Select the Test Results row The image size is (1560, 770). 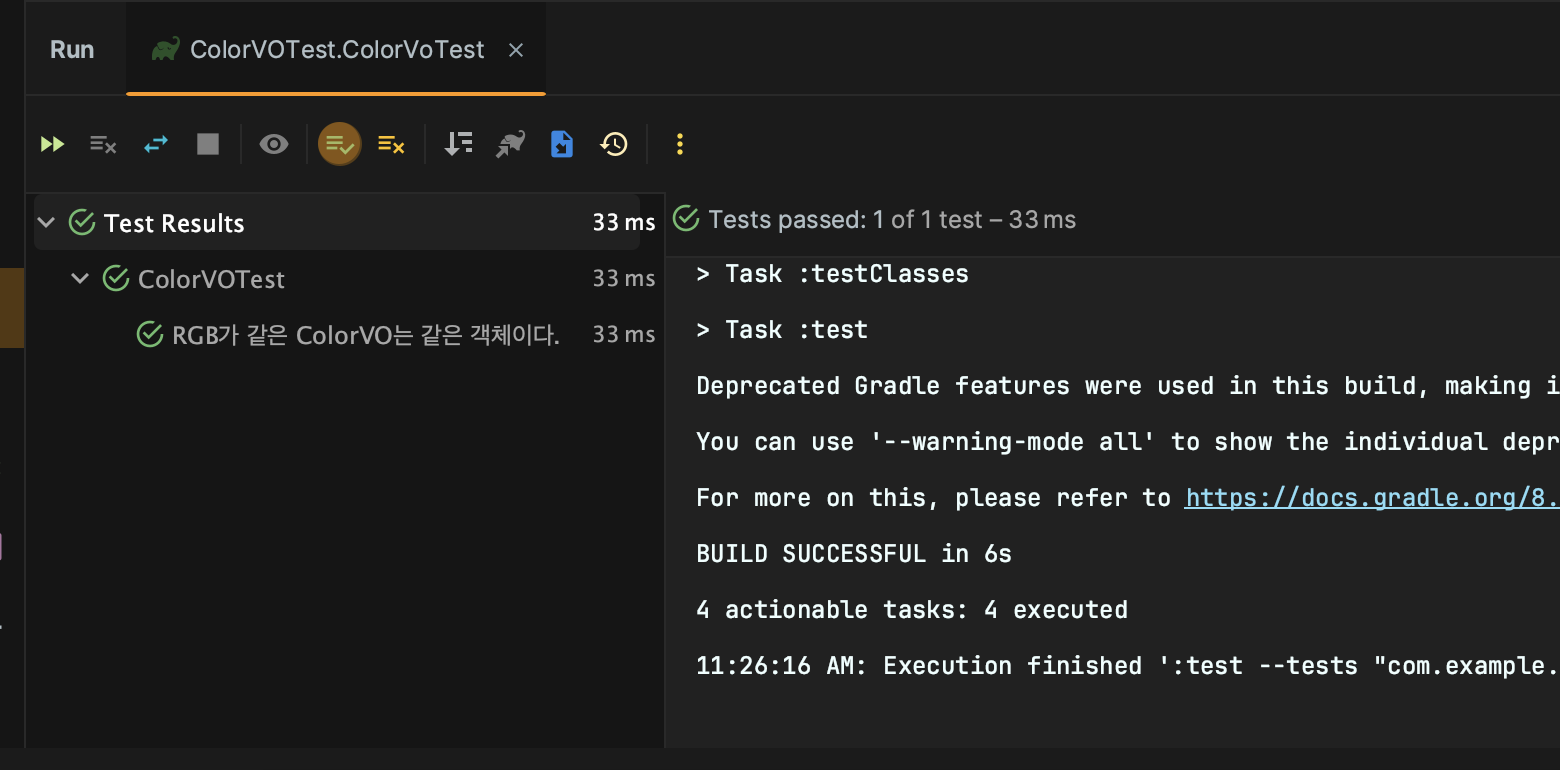(x=337, y=223)
